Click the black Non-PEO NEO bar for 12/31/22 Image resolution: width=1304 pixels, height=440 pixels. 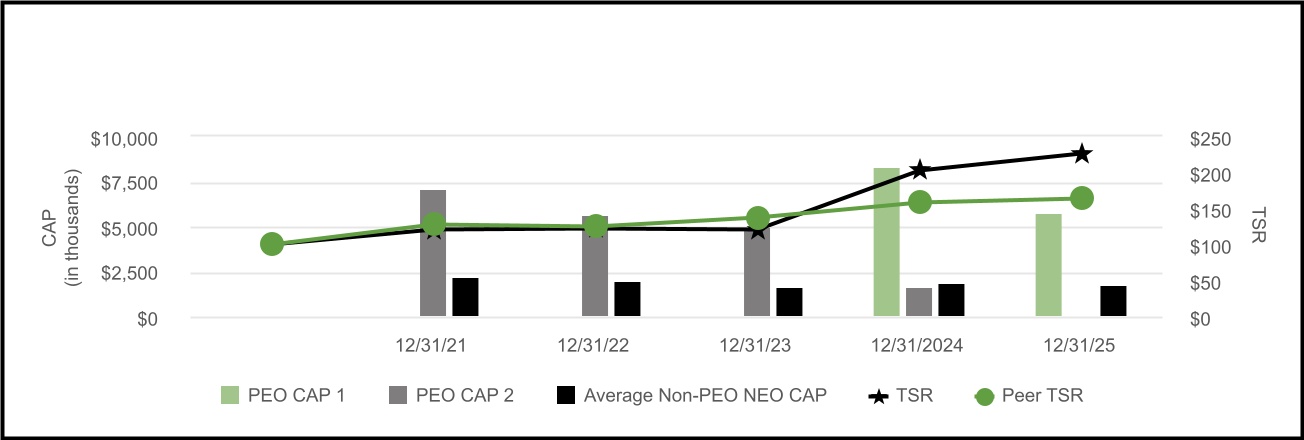[x=627, y=300]
